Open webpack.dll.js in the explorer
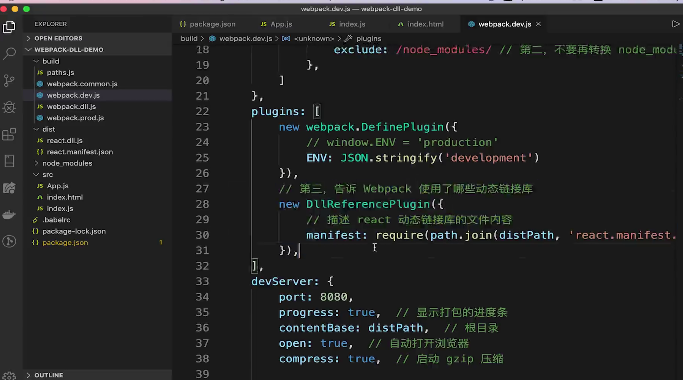 71,106
